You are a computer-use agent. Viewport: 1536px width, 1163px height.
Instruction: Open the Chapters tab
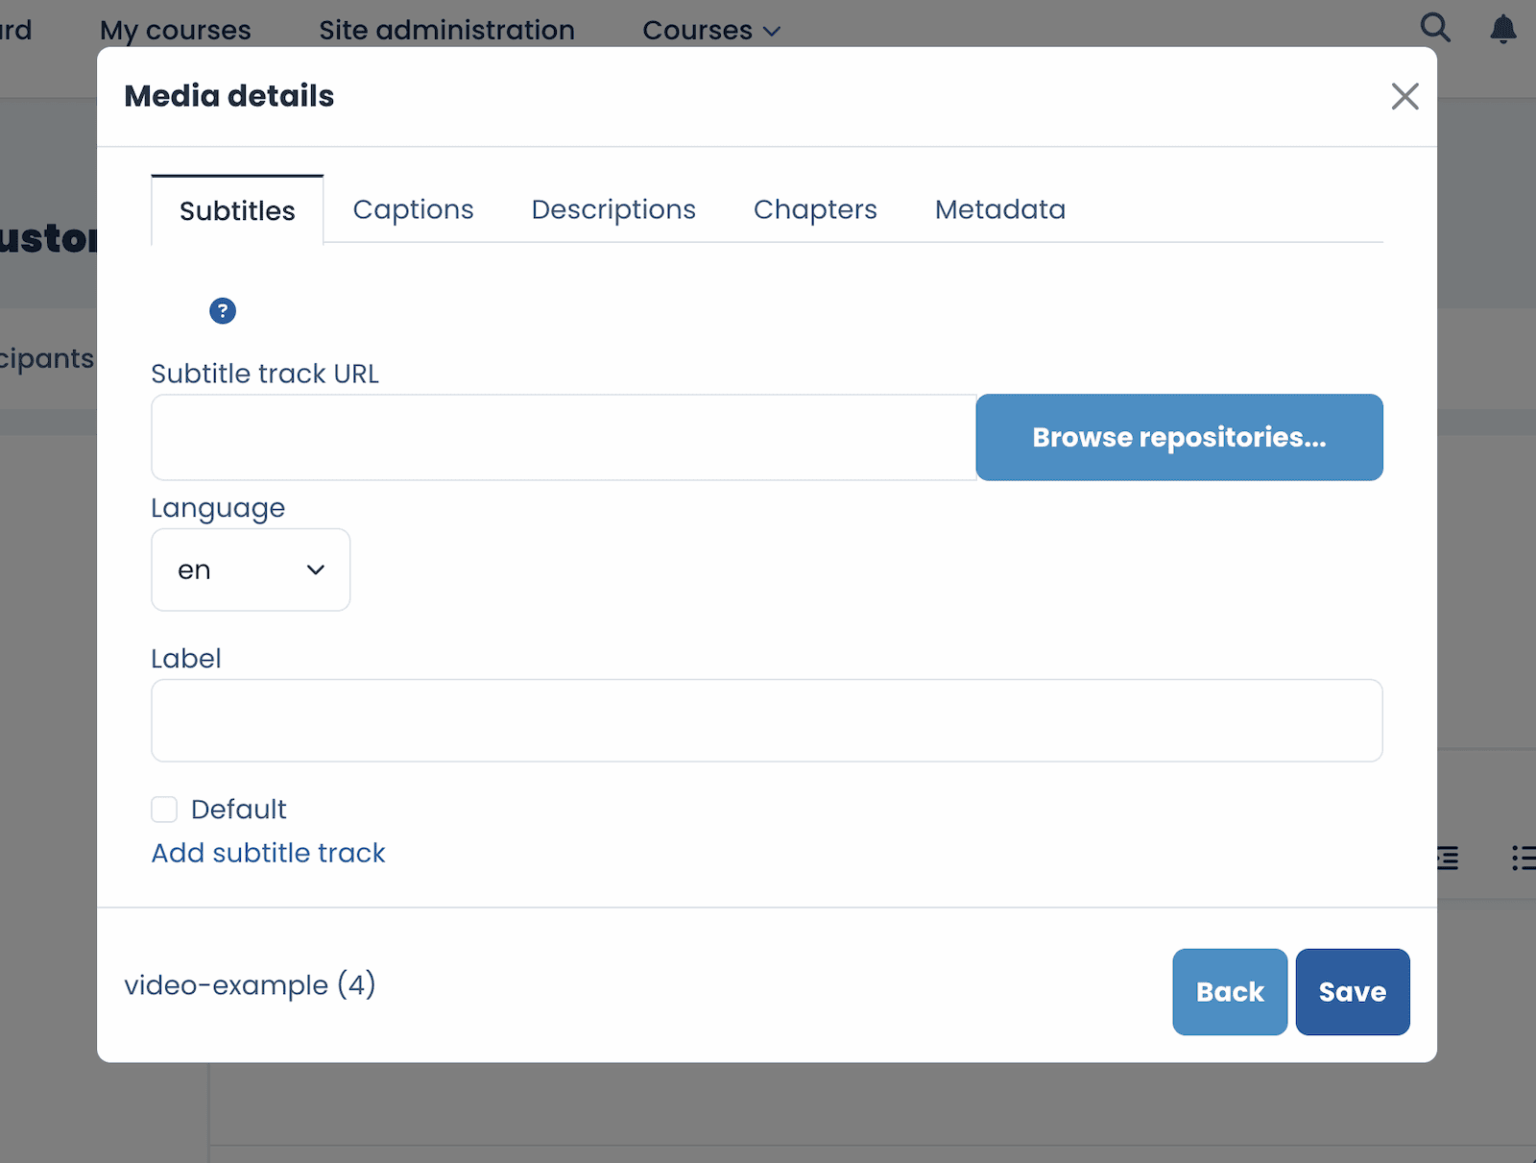point(815,209)
